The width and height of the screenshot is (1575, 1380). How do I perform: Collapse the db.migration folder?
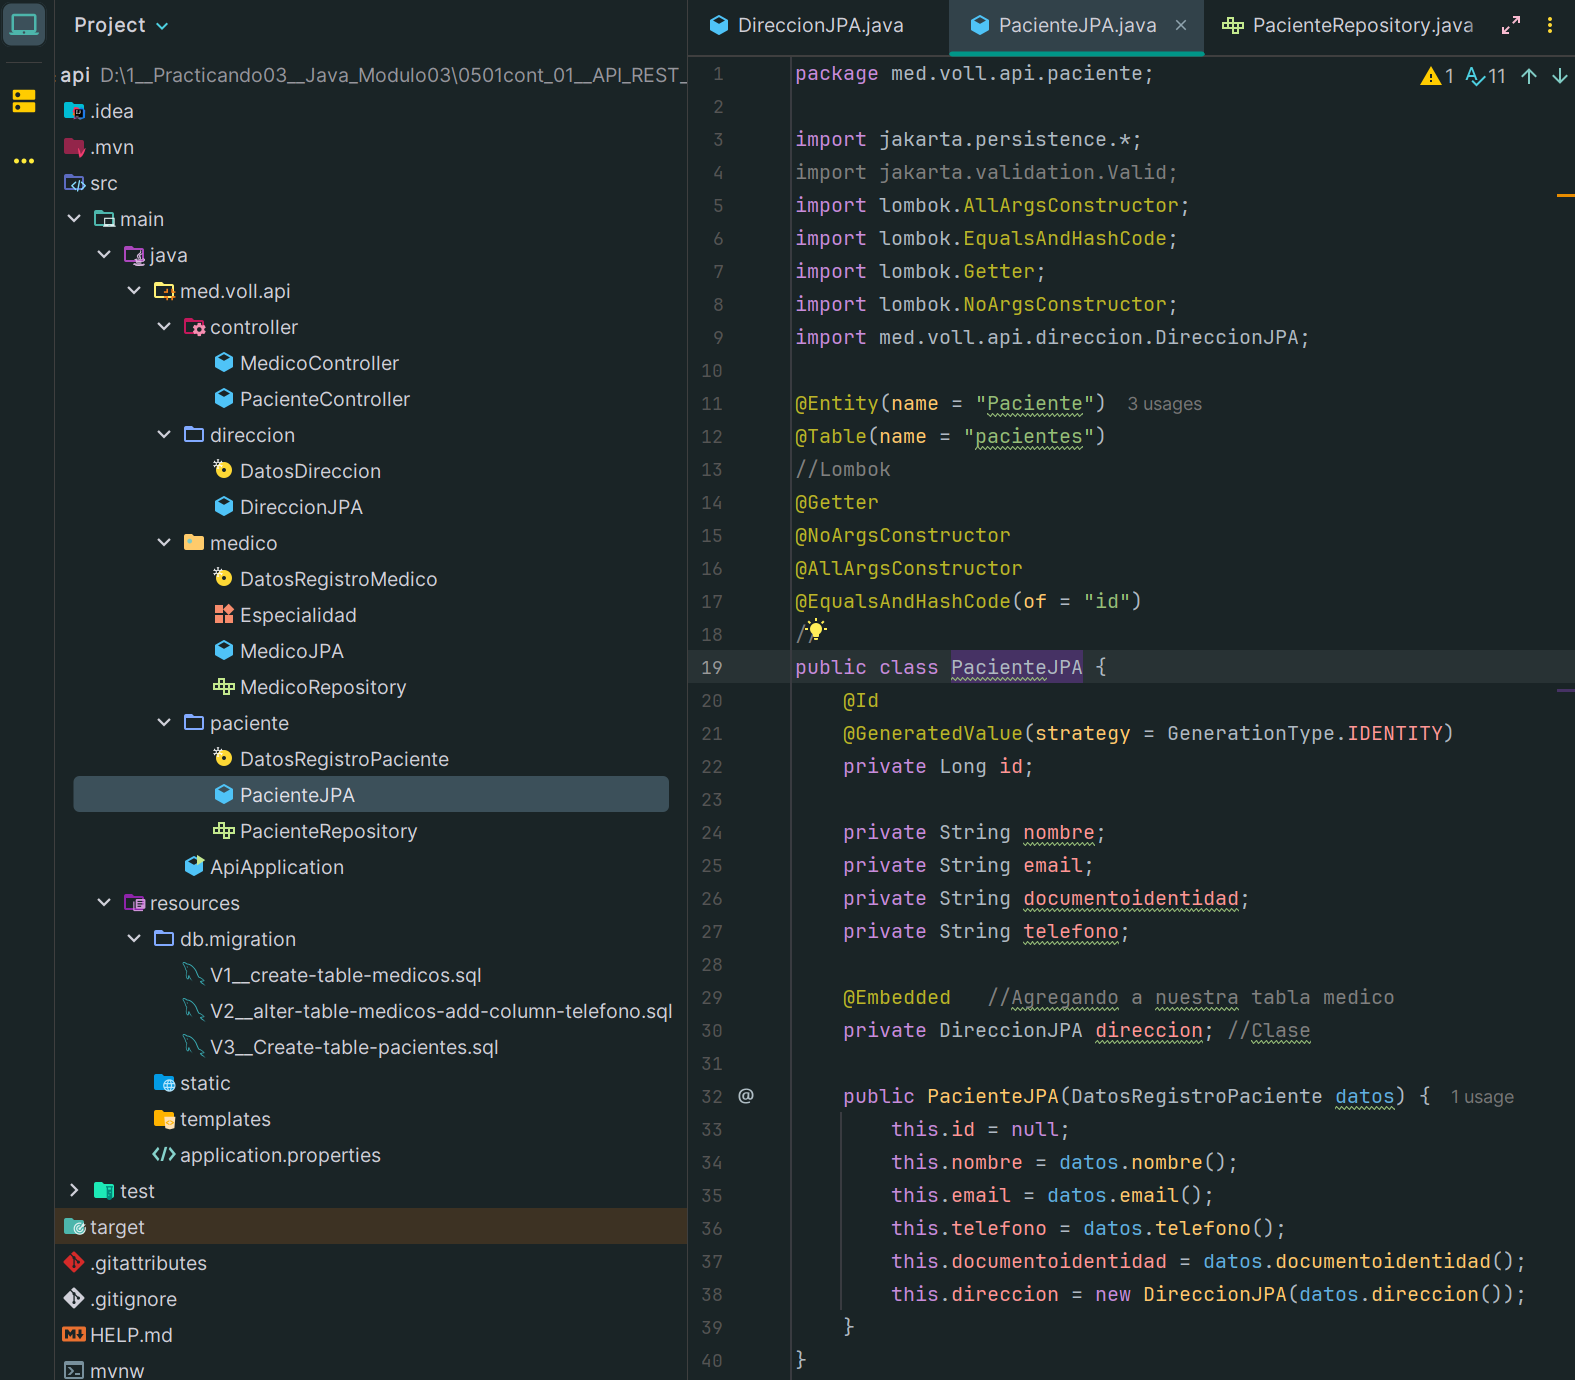click(x=134, y=939)
